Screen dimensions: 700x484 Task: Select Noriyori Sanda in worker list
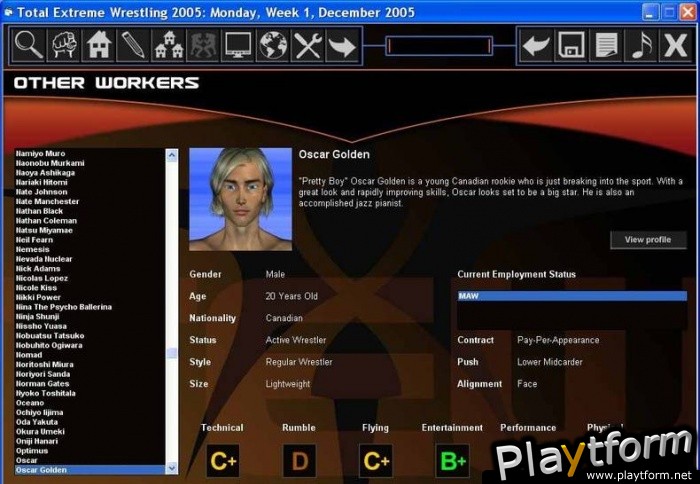pos(90,375)
